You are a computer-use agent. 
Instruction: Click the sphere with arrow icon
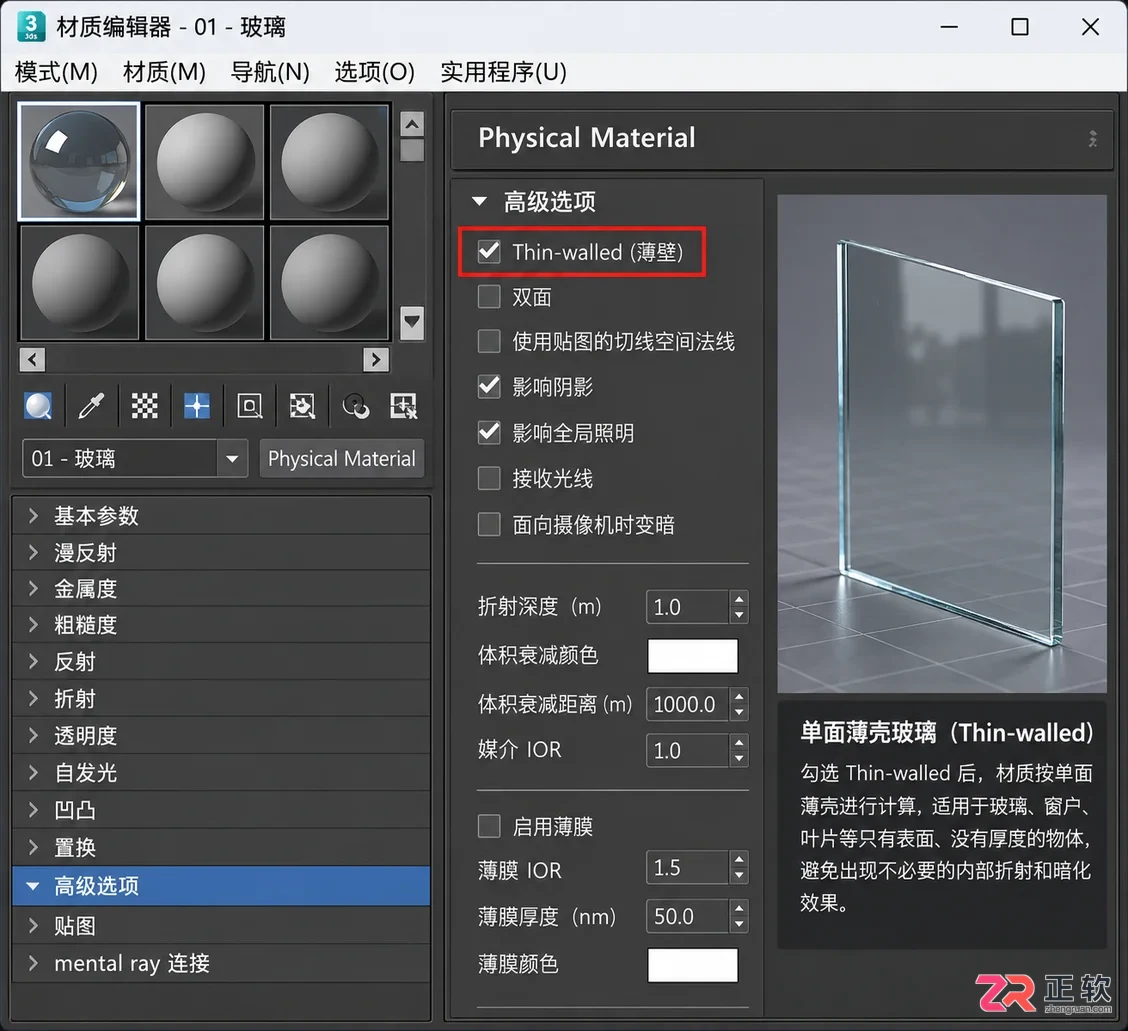tap(355, 406)
